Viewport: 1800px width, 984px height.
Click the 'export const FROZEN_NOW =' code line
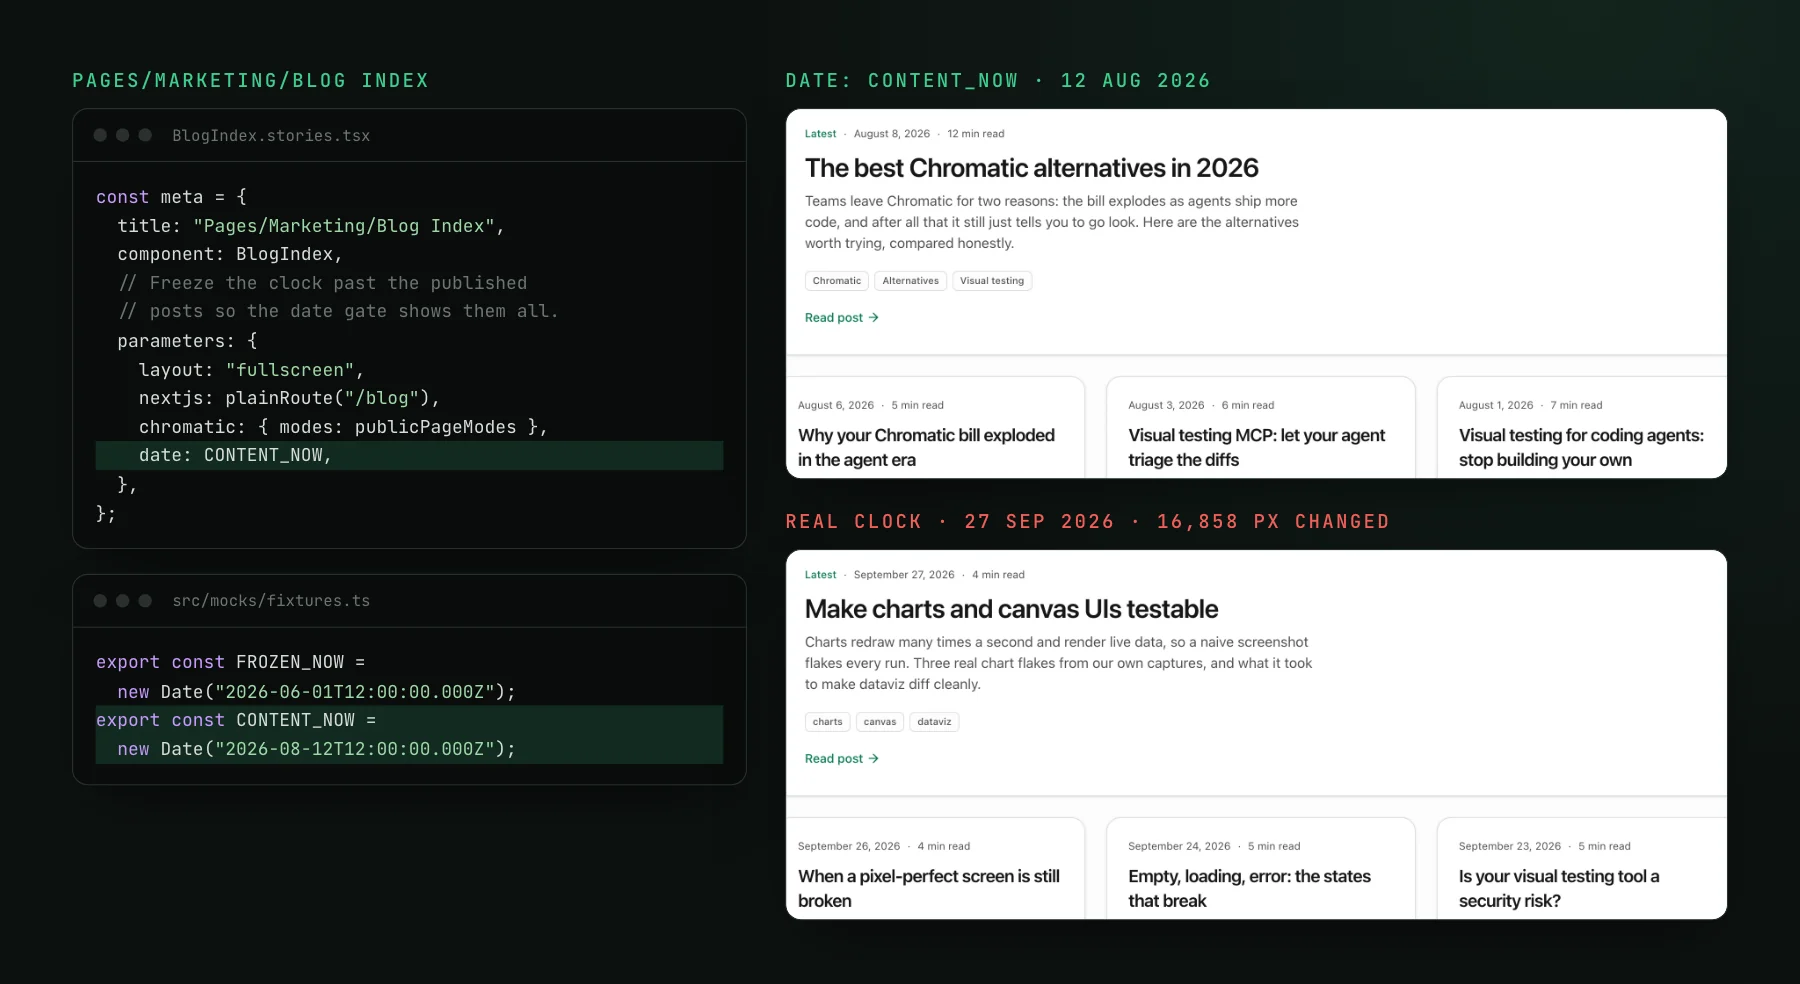click(x=230, y=662)
